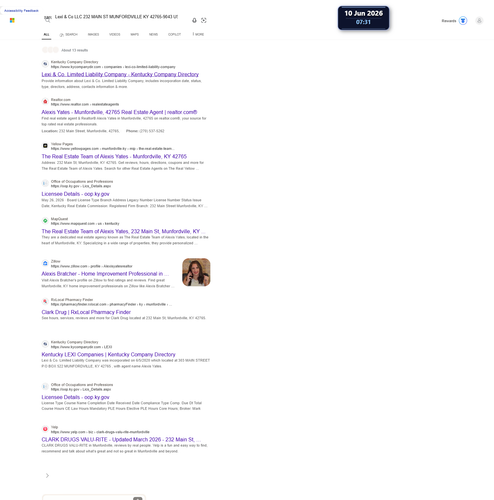This screenshot has width=494, height=500.
Task: Click 'About 13 results' text
Action: coord(75,50)
